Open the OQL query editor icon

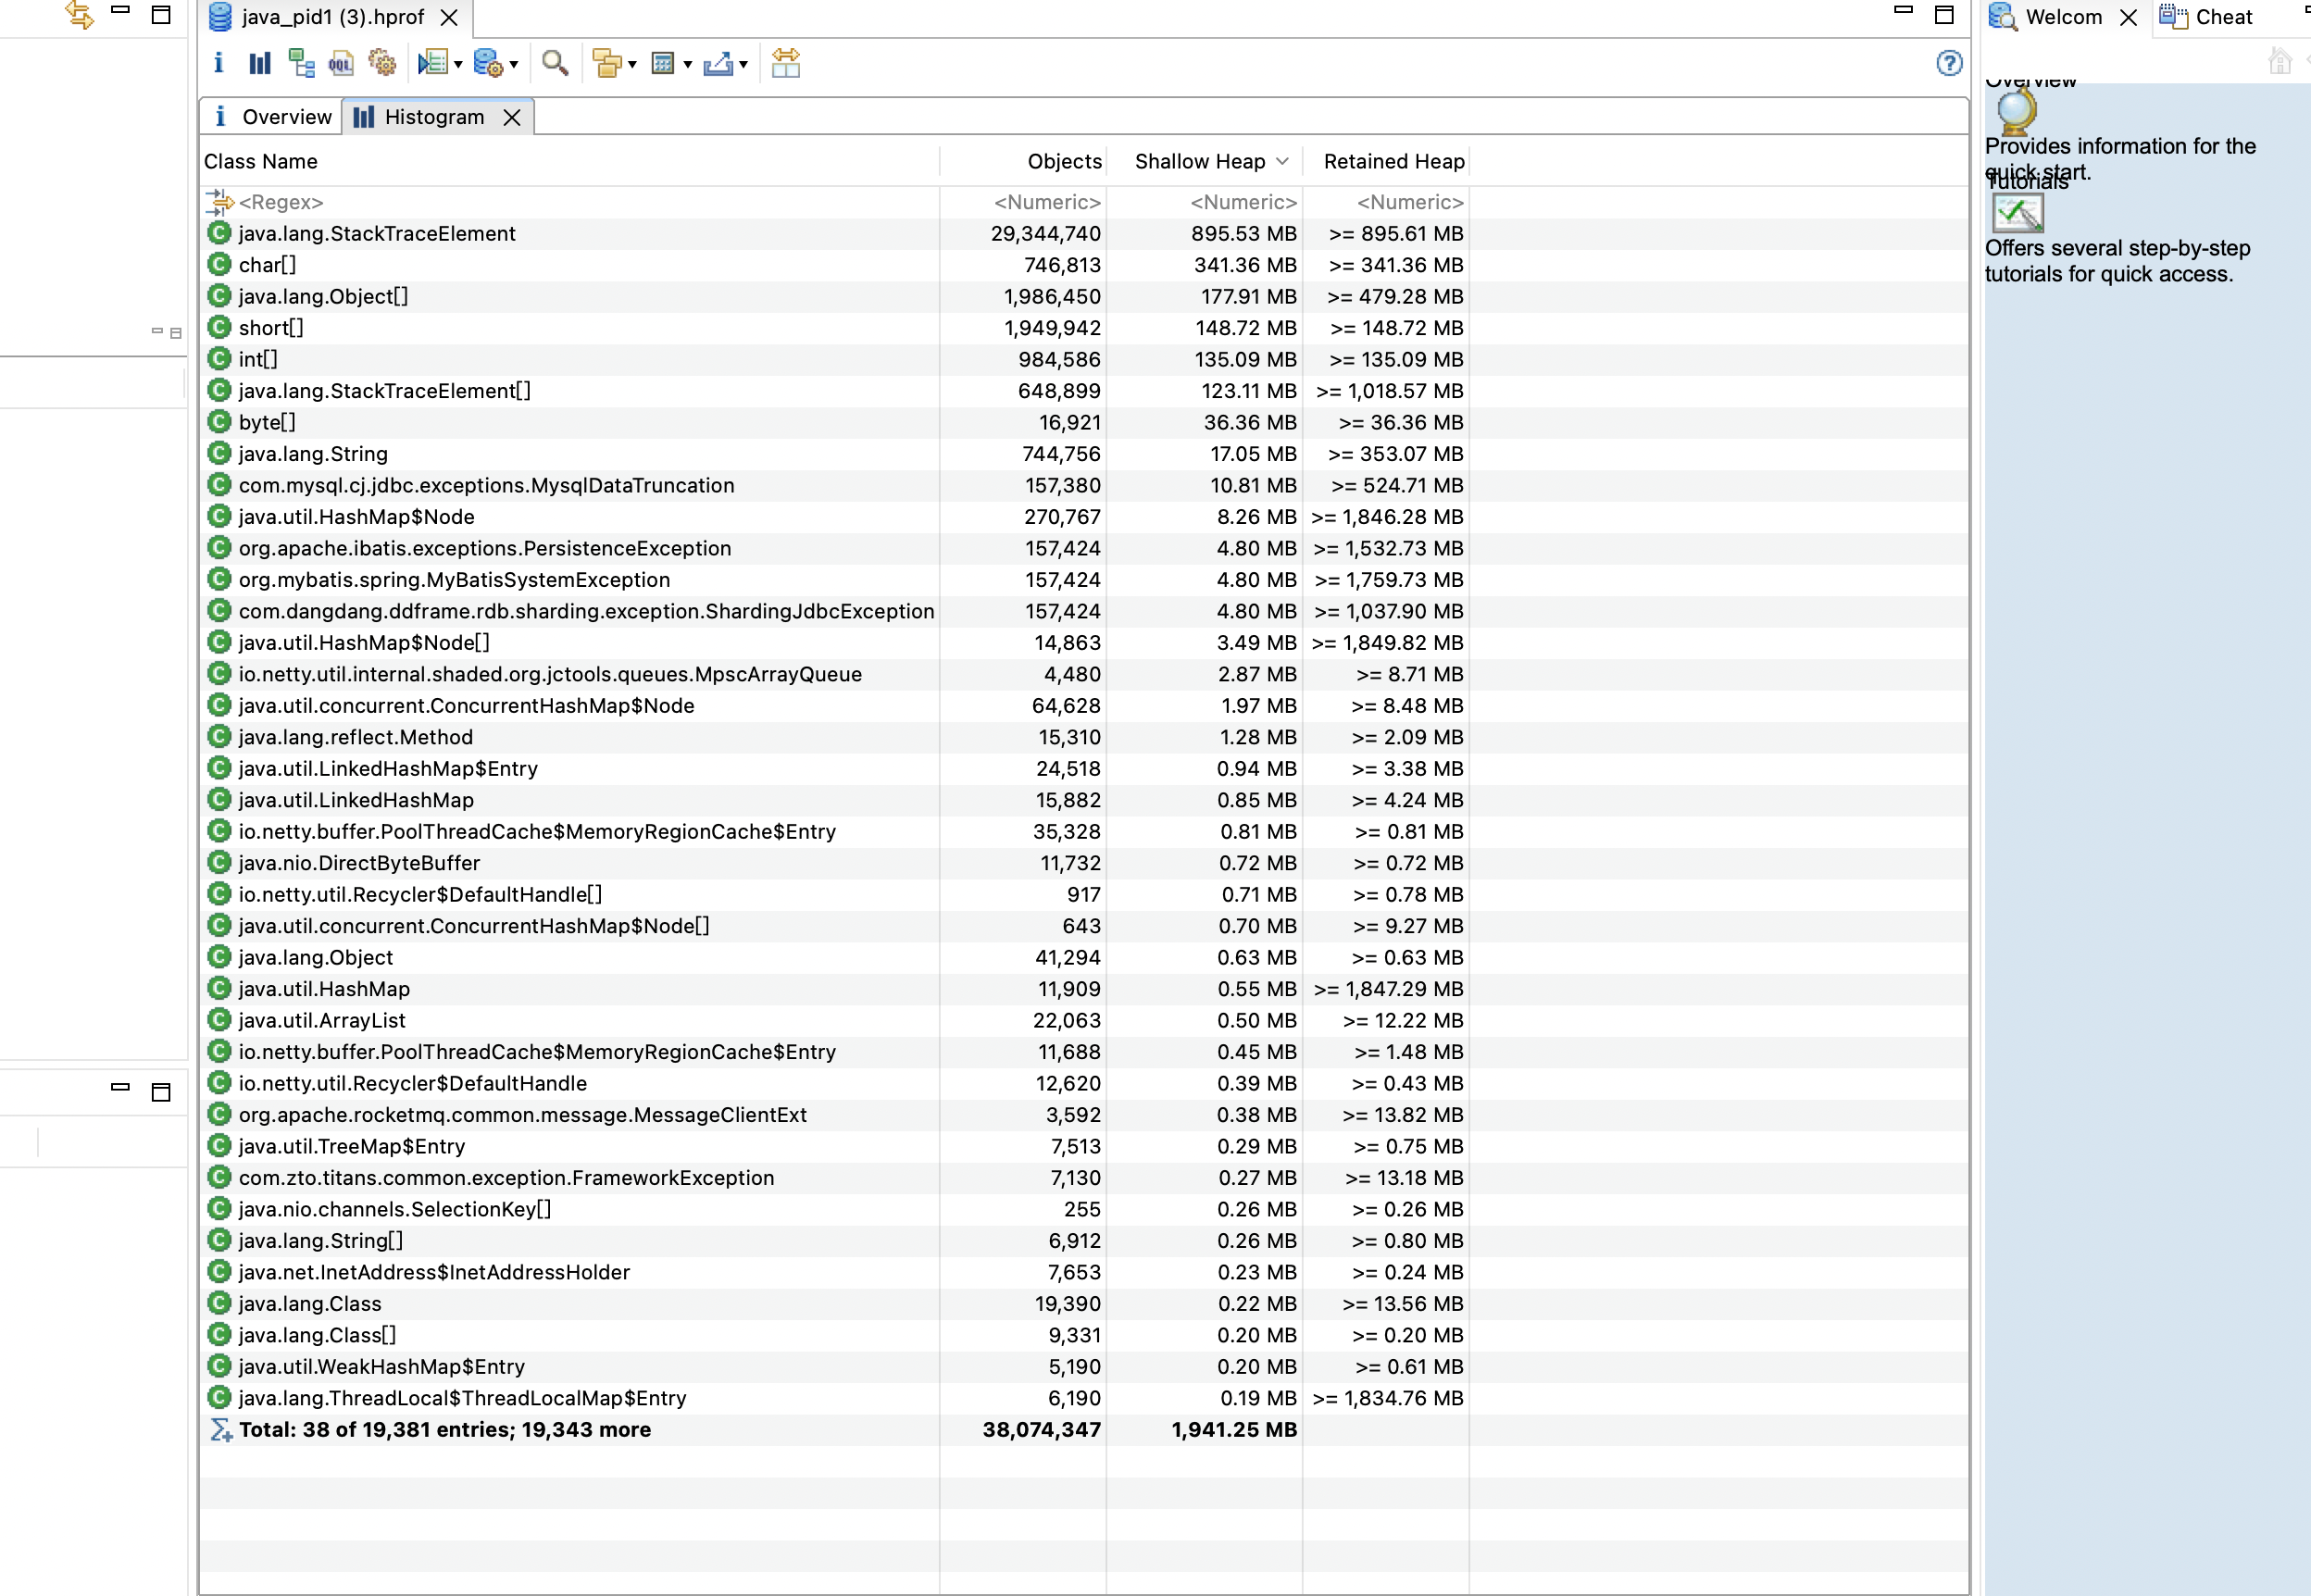point(341,64)
